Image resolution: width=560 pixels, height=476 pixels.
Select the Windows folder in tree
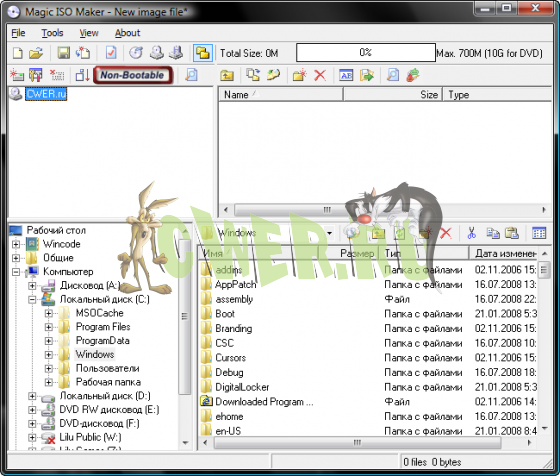click(x=95, y=355)
